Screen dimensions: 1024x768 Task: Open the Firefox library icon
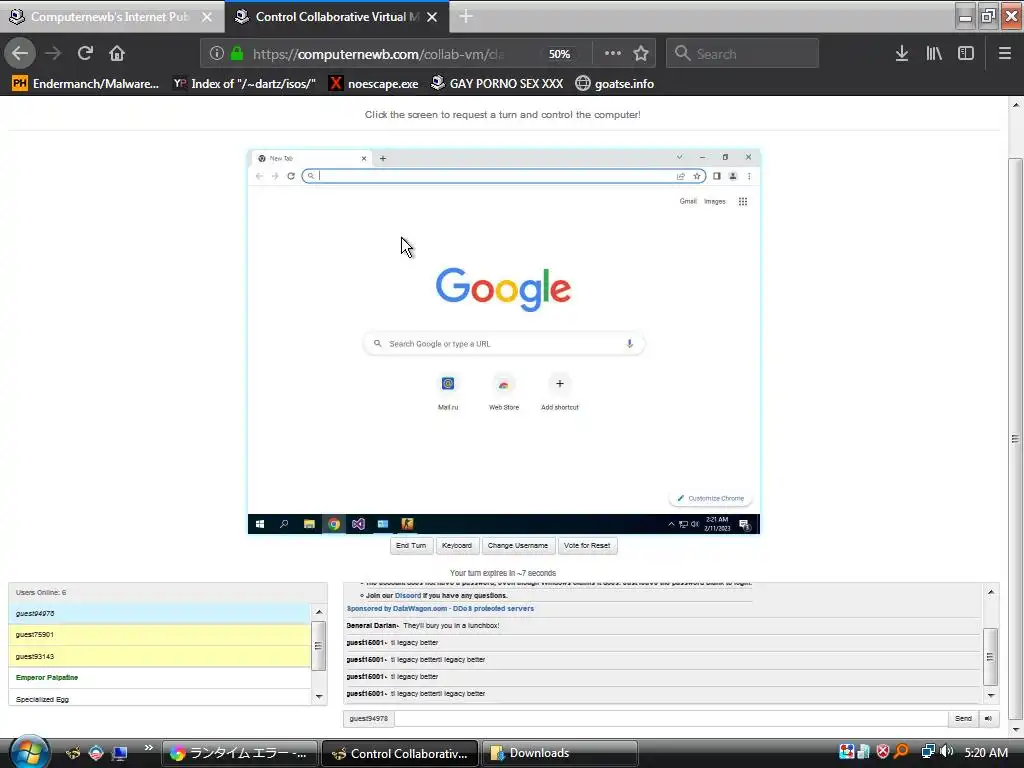coord(934,54)
